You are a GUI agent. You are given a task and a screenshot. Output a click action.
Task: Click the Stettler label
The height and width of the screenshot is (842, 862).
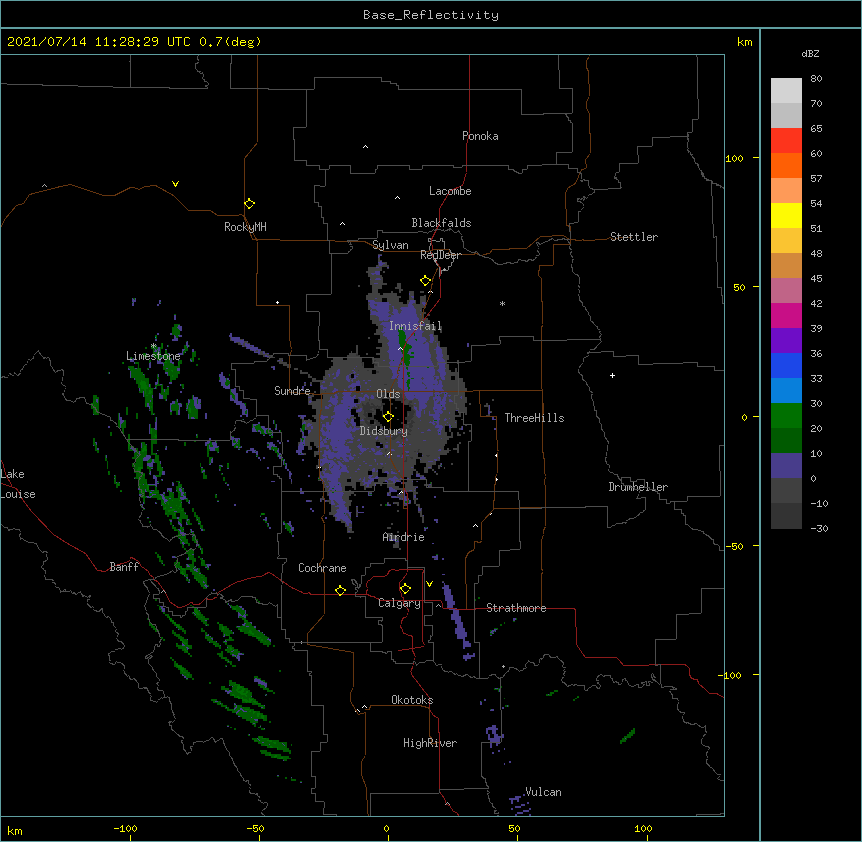pos(634,237)
